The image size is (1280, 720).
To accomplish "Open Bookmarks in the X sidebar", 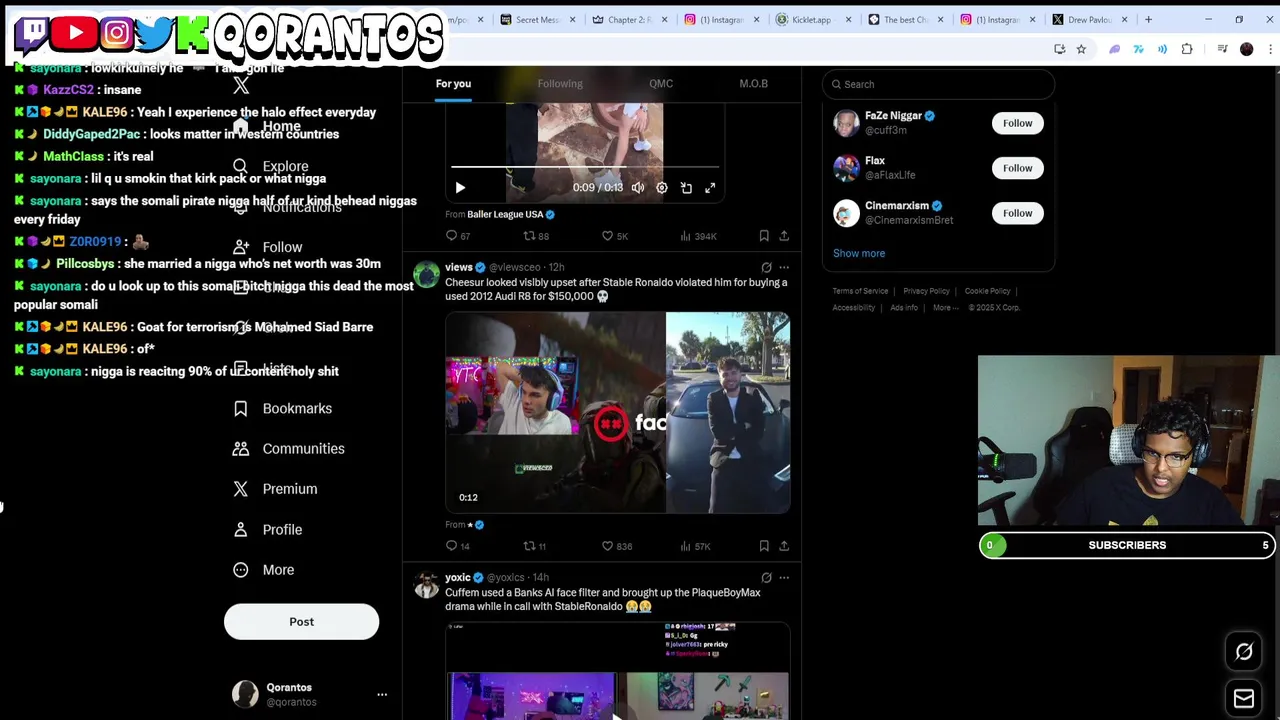I will (x=283, y=408).
